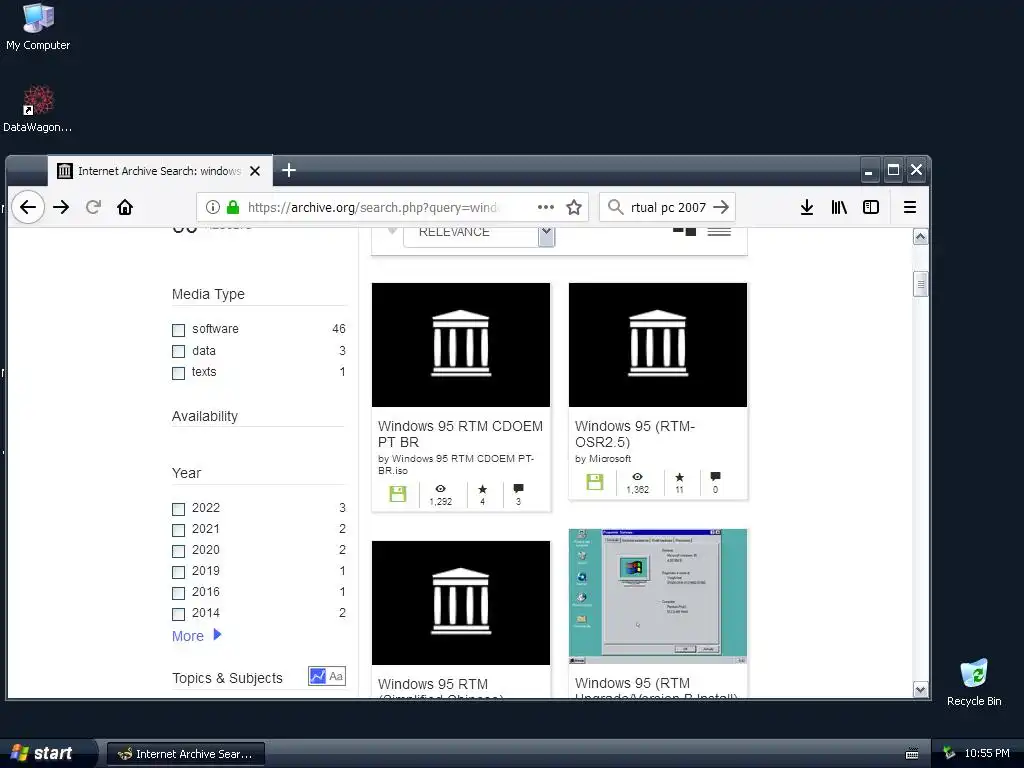Open the Firefox hamburger menu
Image resolution: width=1024 pixels, height=768 pixels.
coord(910,207)
